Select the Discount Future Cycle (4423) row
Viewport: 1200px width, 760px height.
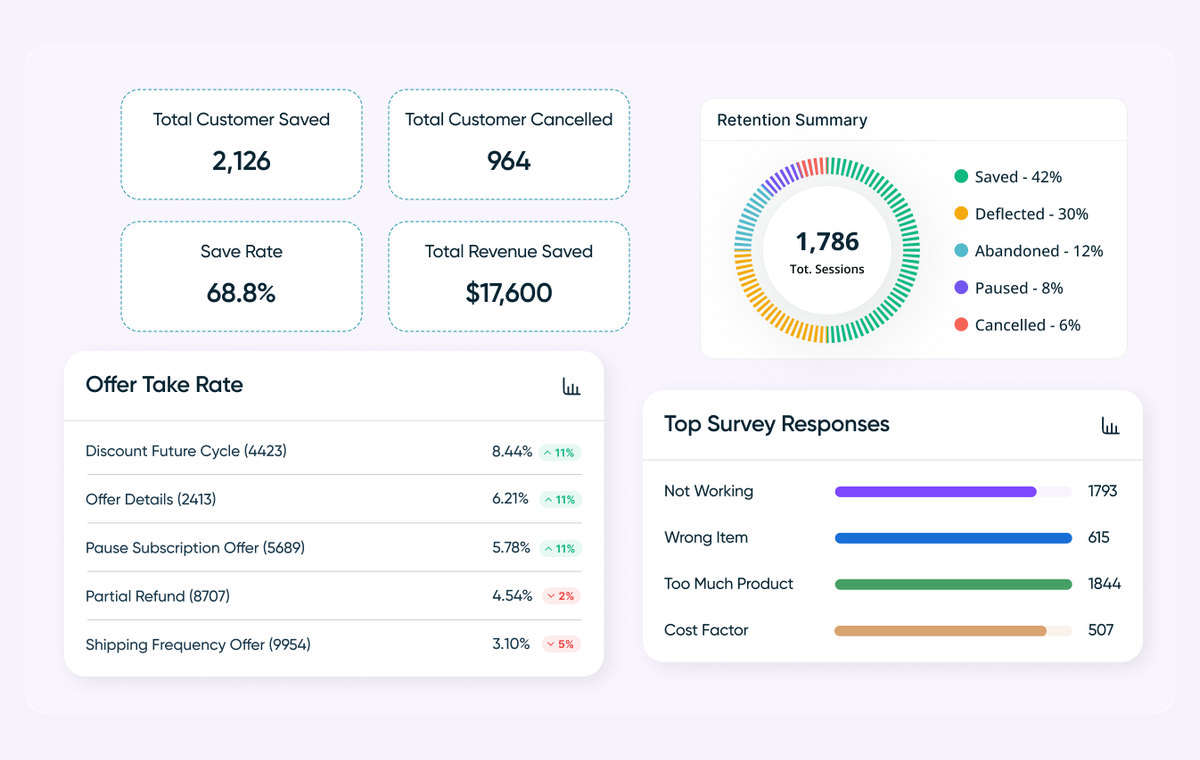(x=333, y=451)
